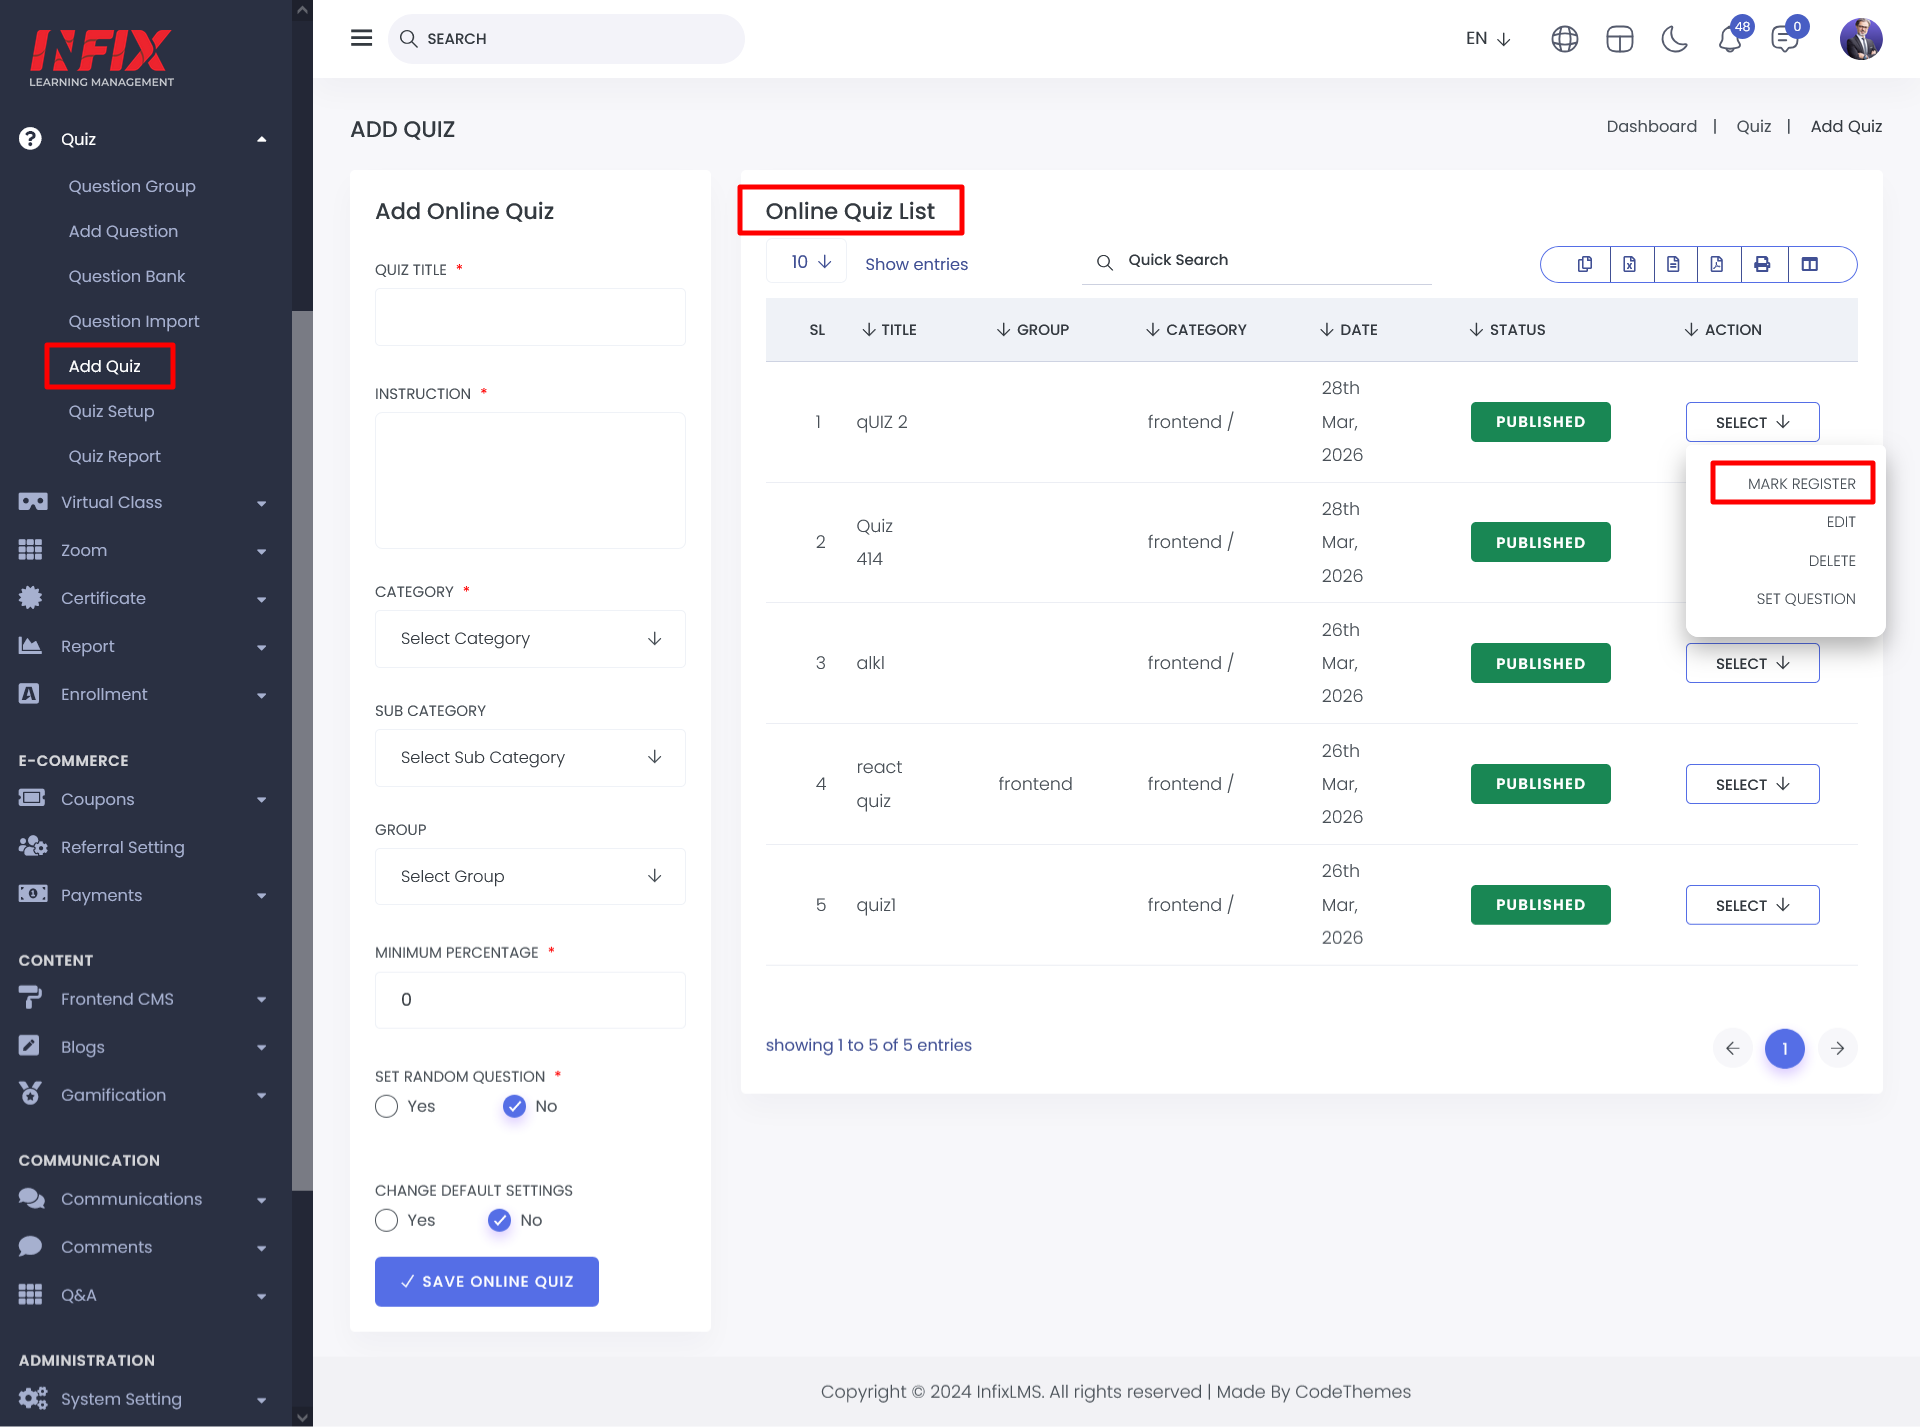Open column visibility icon

[x=1809, y=264]
